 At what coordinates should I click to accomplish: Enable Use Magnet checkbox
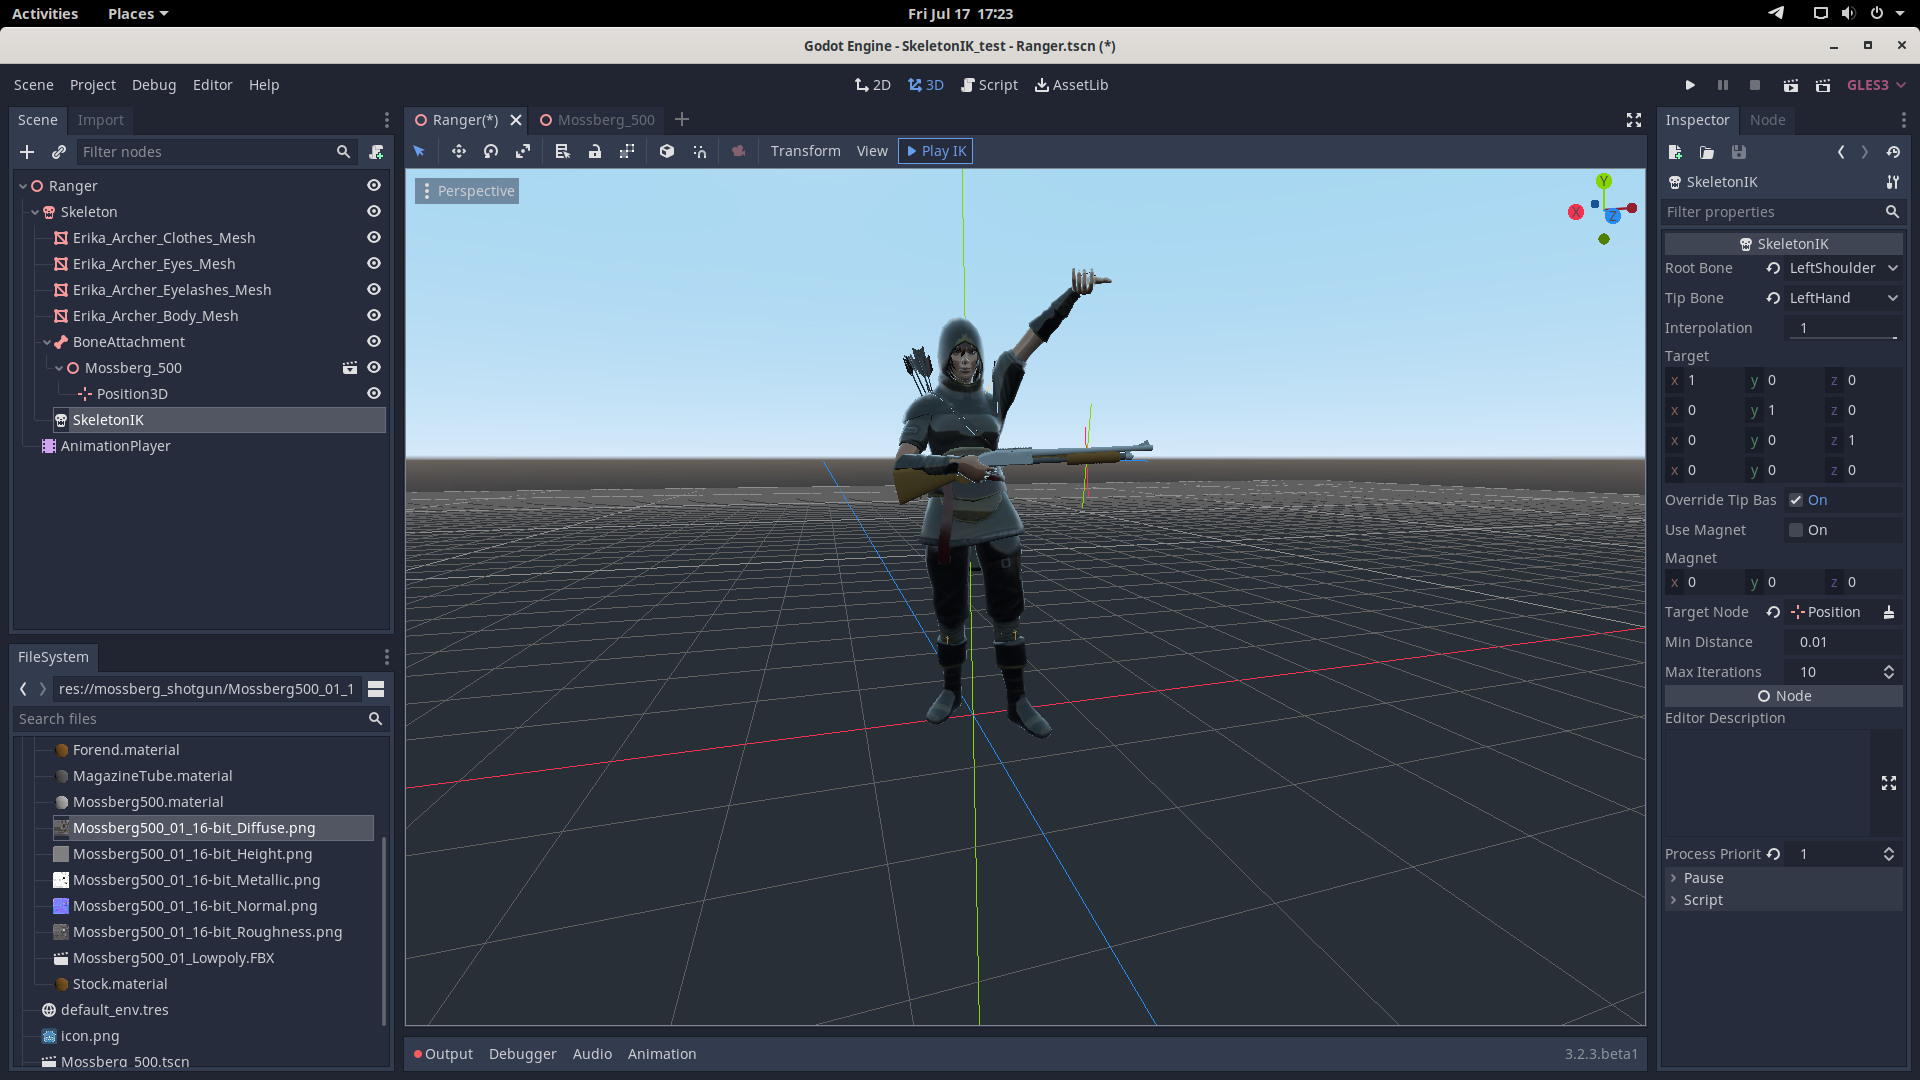coord(1796,530)
